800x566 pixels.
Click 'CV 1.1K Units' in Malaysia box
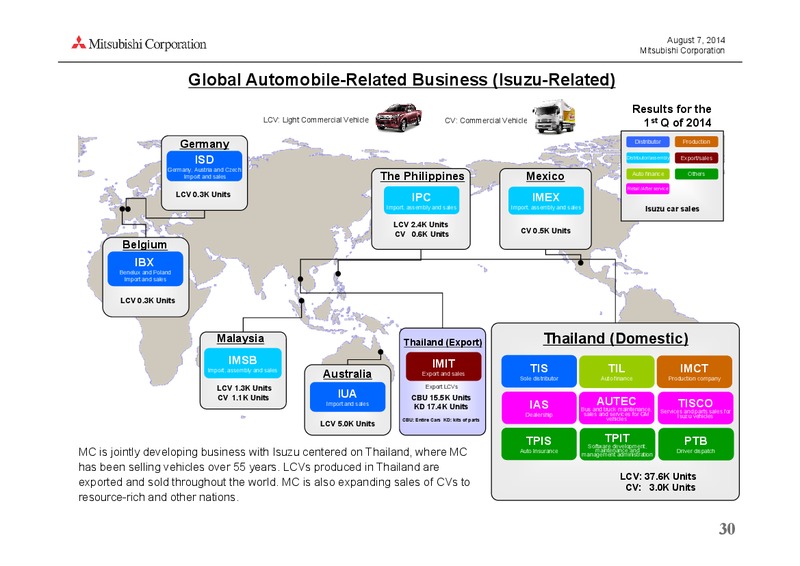click(243, 398)
